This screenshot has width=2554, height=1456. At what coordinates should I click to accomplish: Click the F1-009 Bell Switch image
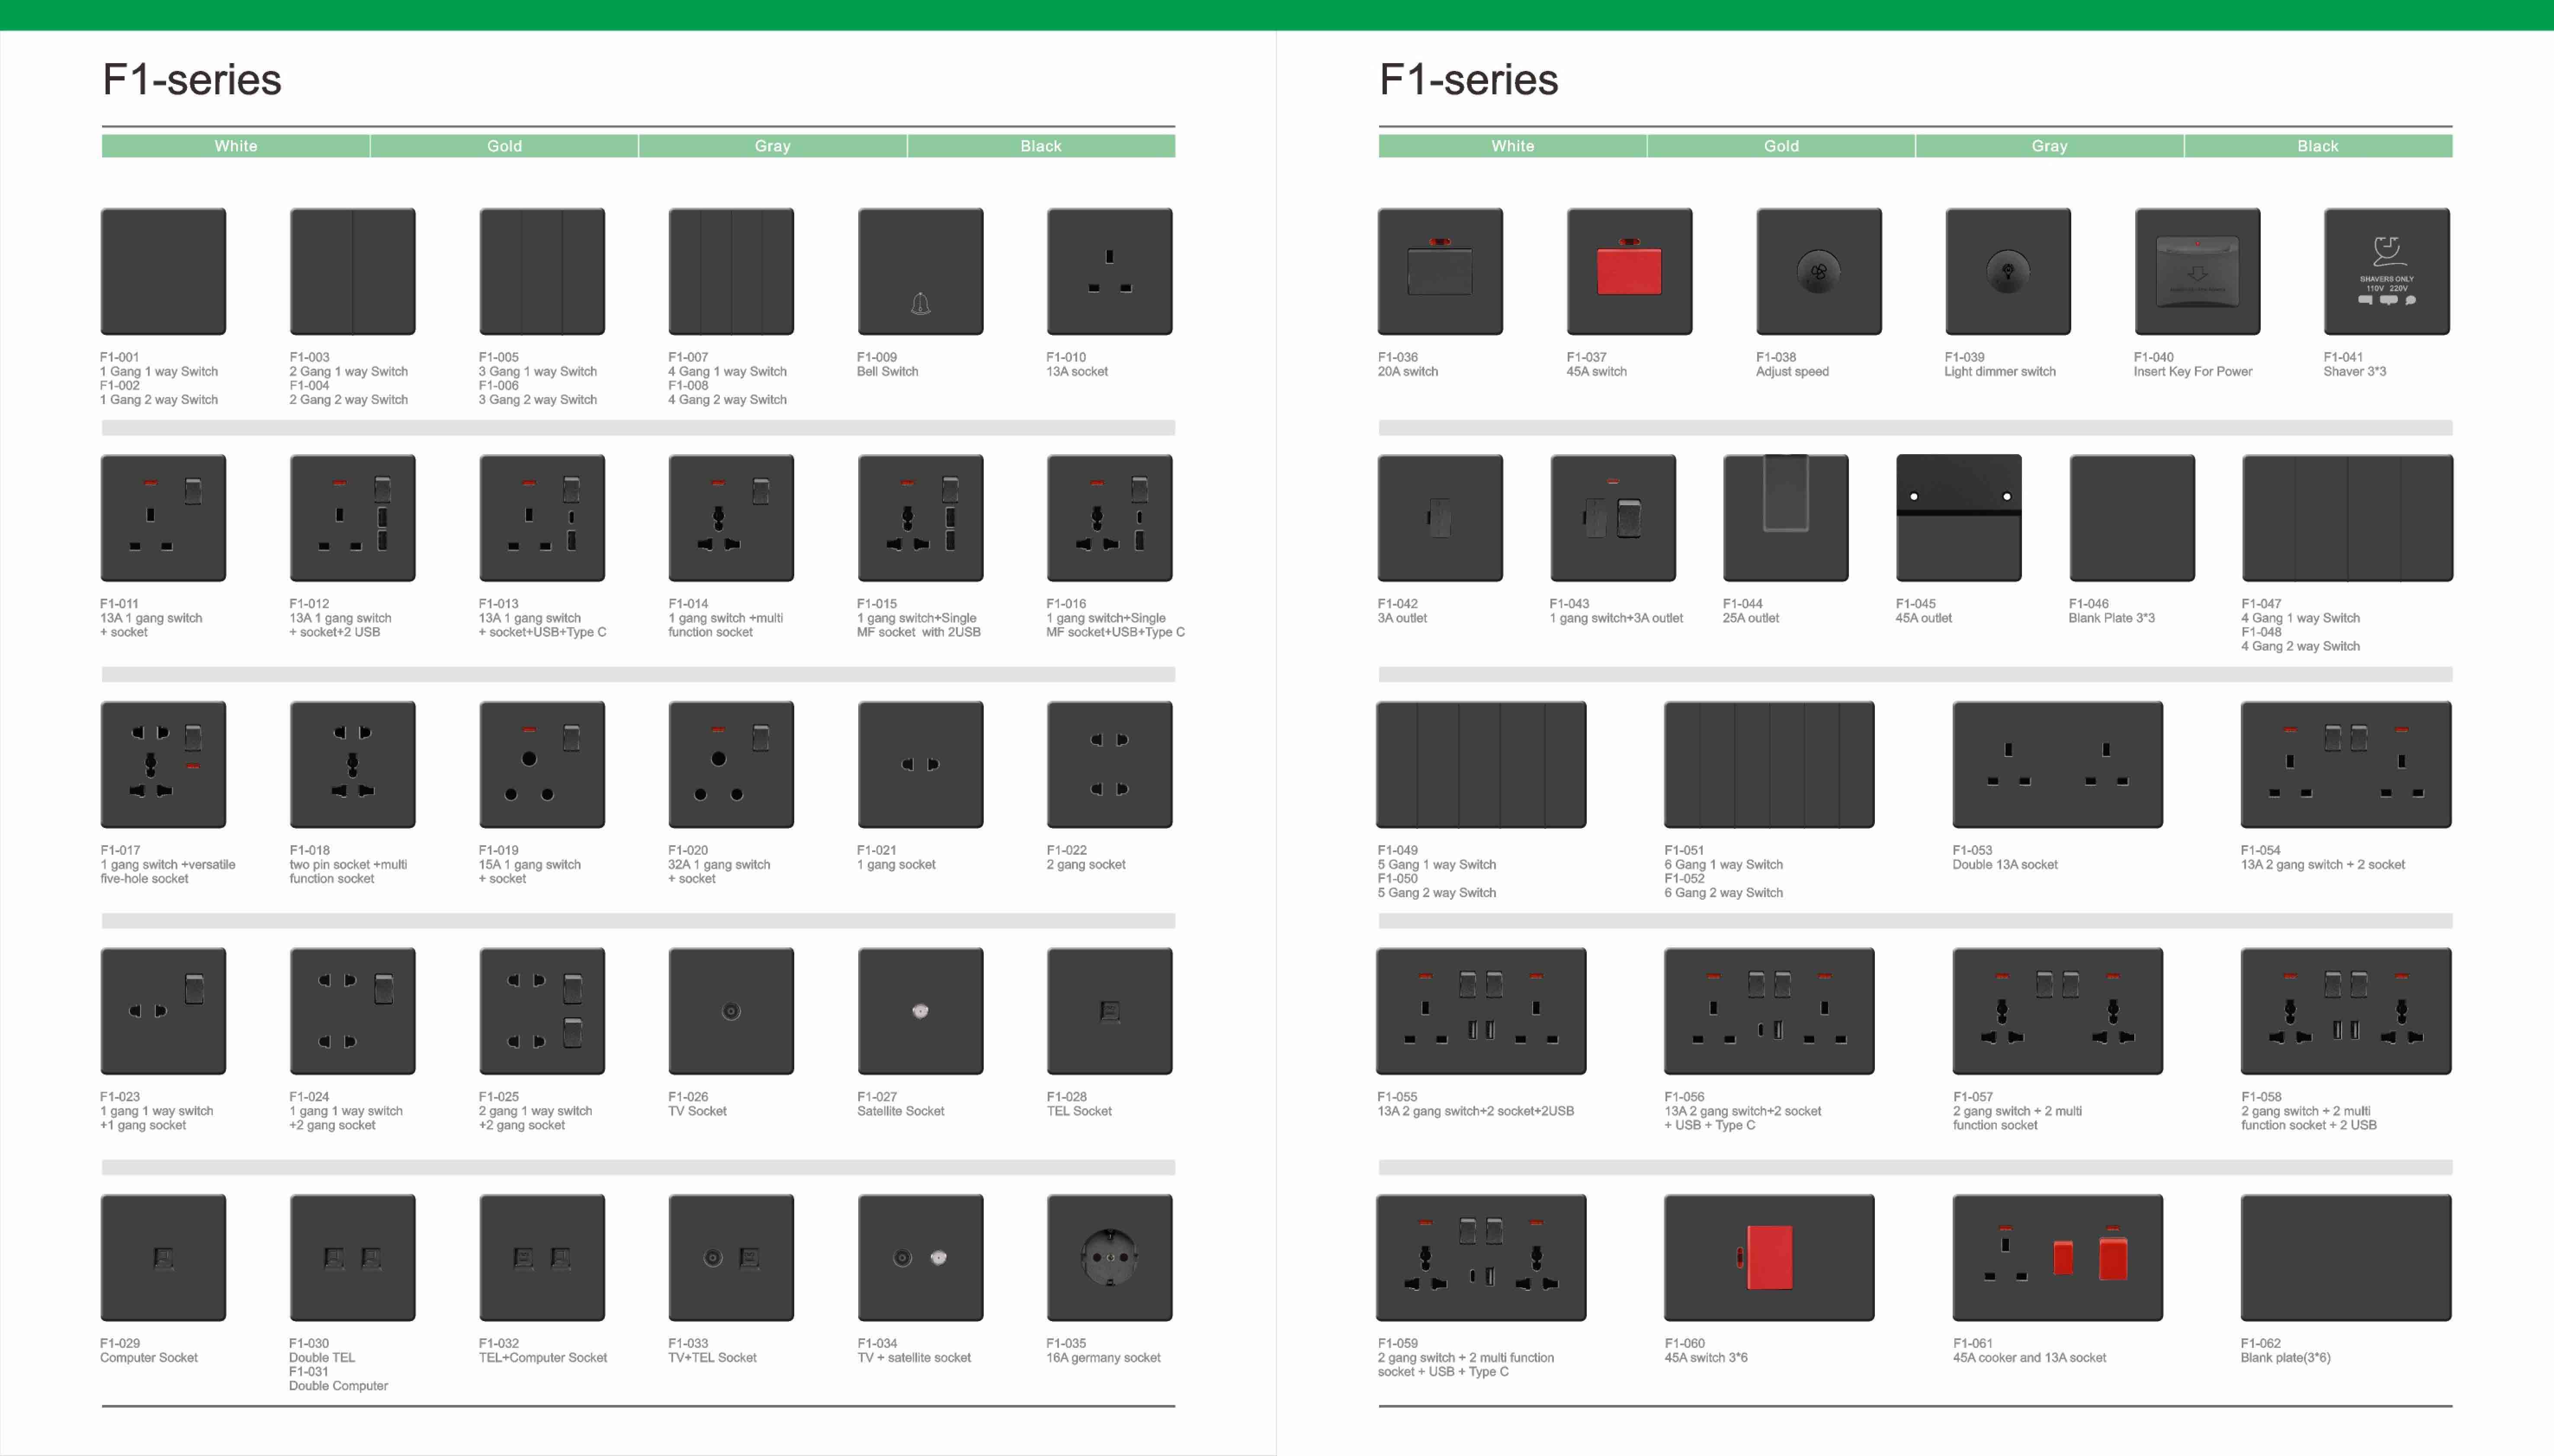[x=920, y=271]
